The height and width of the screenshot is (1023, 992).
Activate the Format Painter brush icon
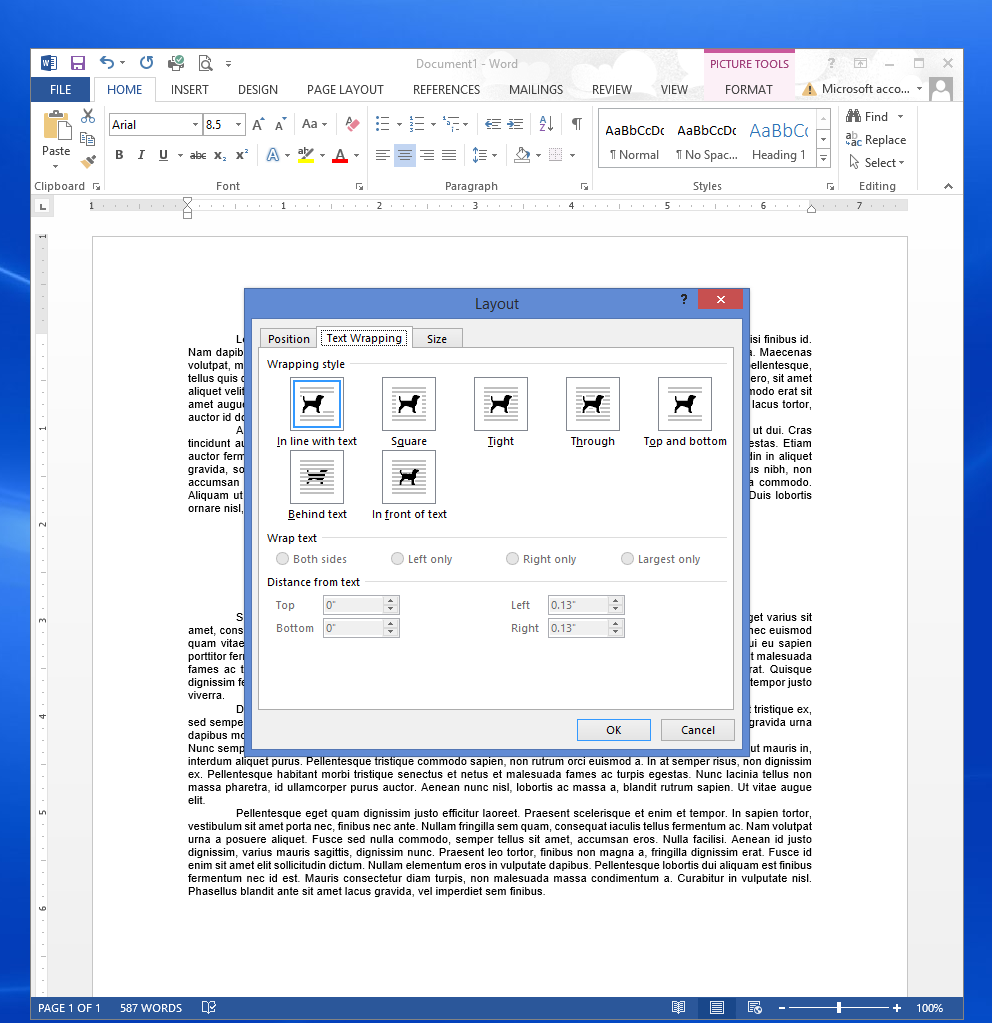click(x=88, y=161)
